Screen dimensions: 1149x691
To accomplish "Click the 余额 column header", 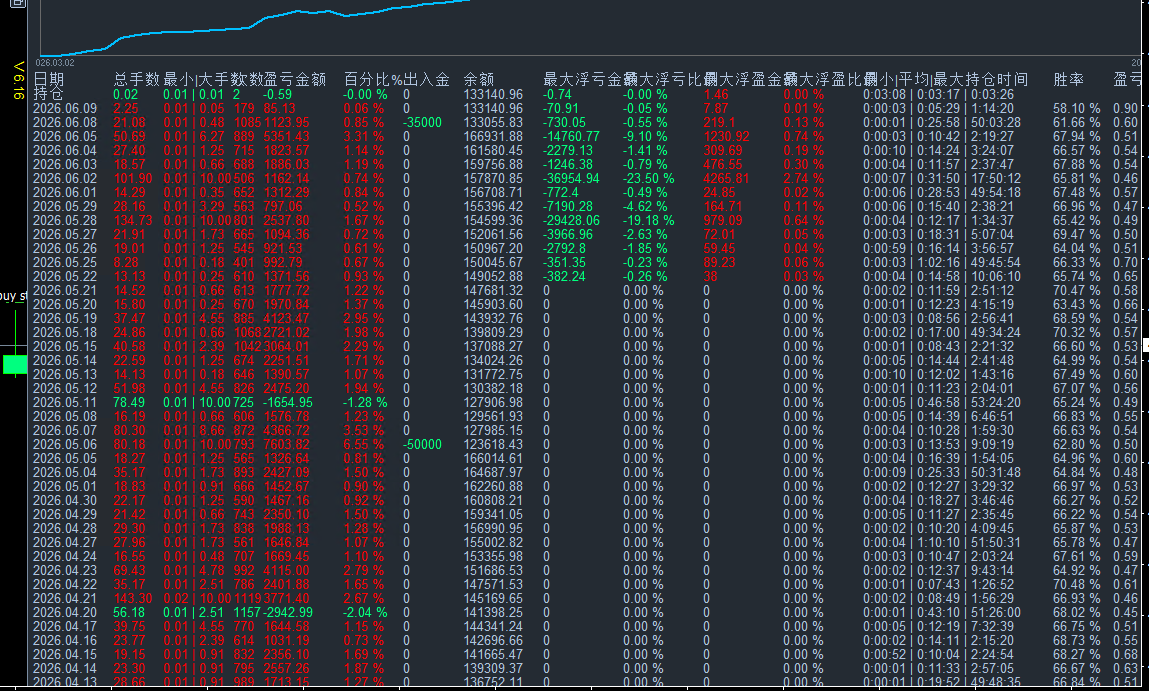I will click(x=479, y=80).
